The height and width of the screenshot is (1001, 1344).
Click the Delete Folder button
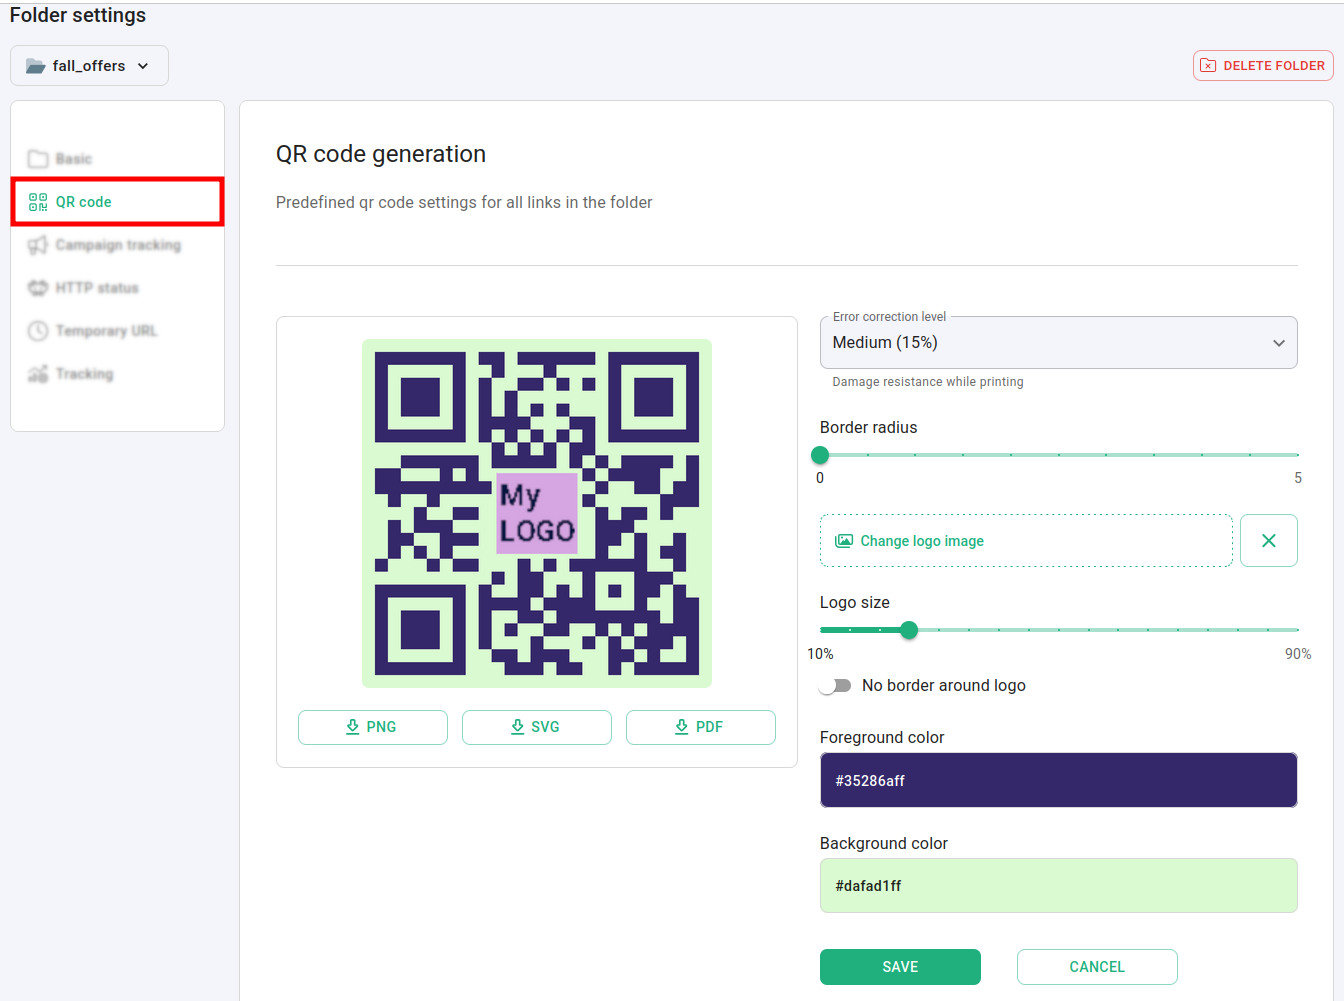(x=1263, y=66)
